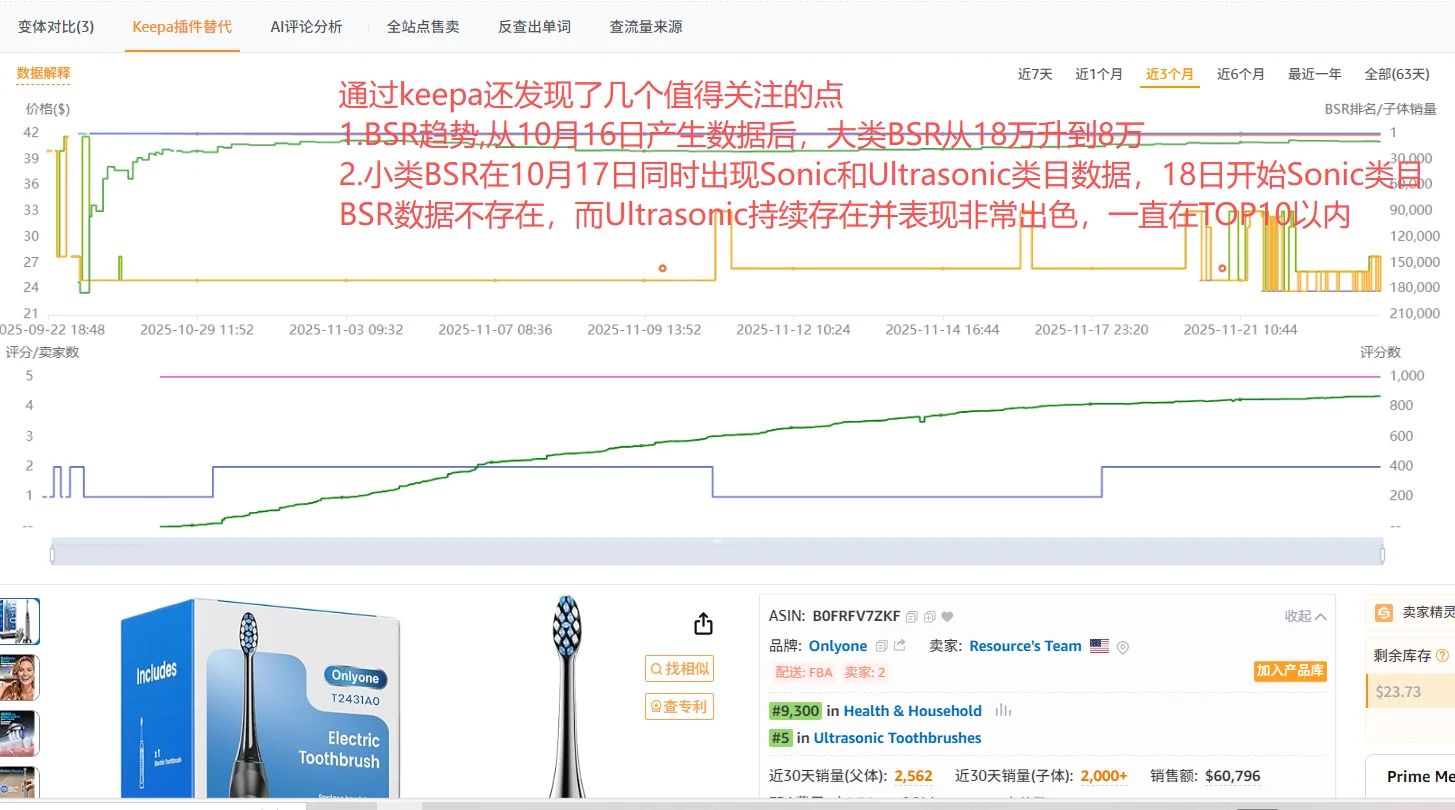1455x810 pixels.
Task: Switch to the AI评论分析 tab
Action: pyautogui.click(x=305, y=27)
